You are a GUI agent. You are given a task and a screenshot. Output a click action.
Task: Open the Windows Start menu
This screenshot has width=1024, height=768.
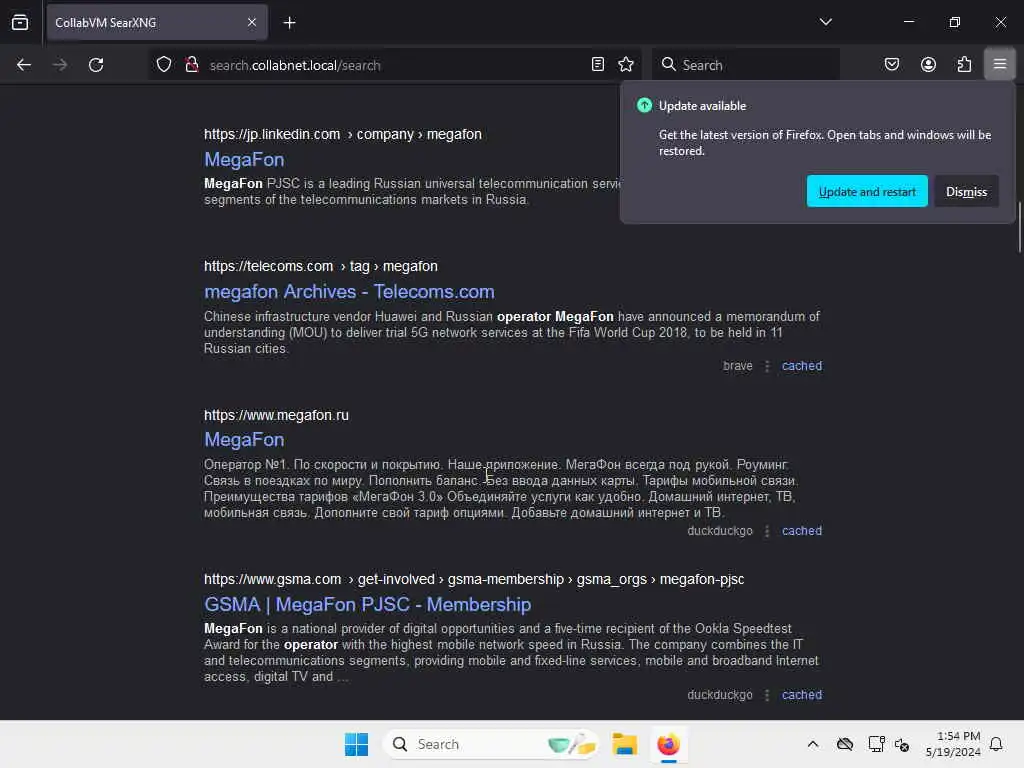click(x=357, y=744)
